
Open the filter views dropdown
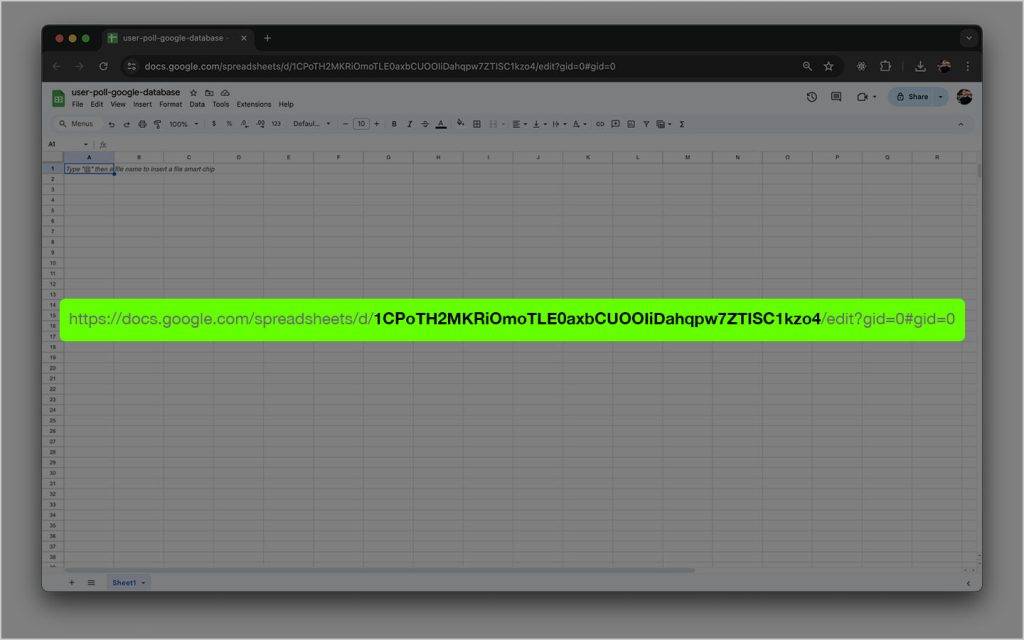664,124
